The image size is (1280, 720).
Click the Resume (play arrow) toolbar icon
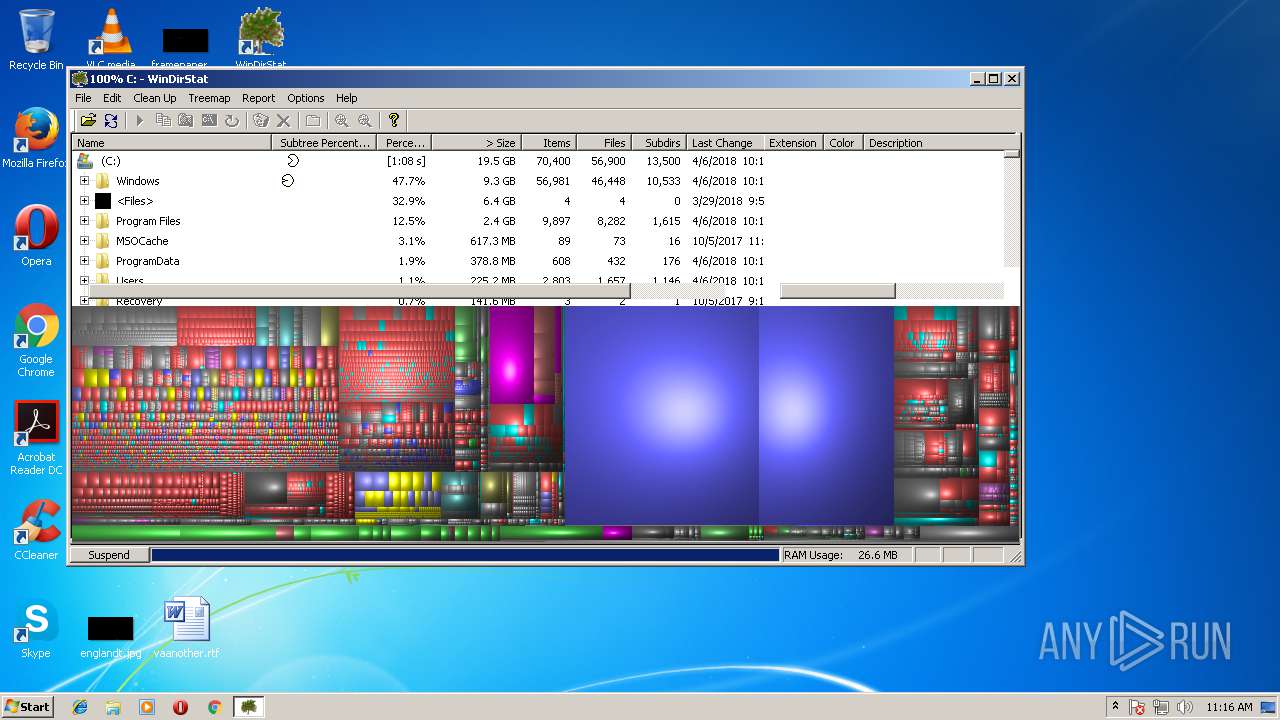click(x=140, y=120)
